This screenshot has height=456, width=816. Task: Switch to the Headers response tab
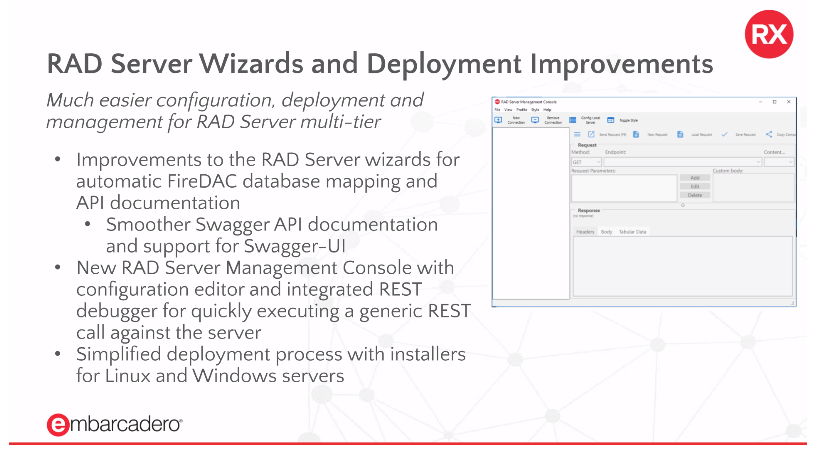pos(585,232)
